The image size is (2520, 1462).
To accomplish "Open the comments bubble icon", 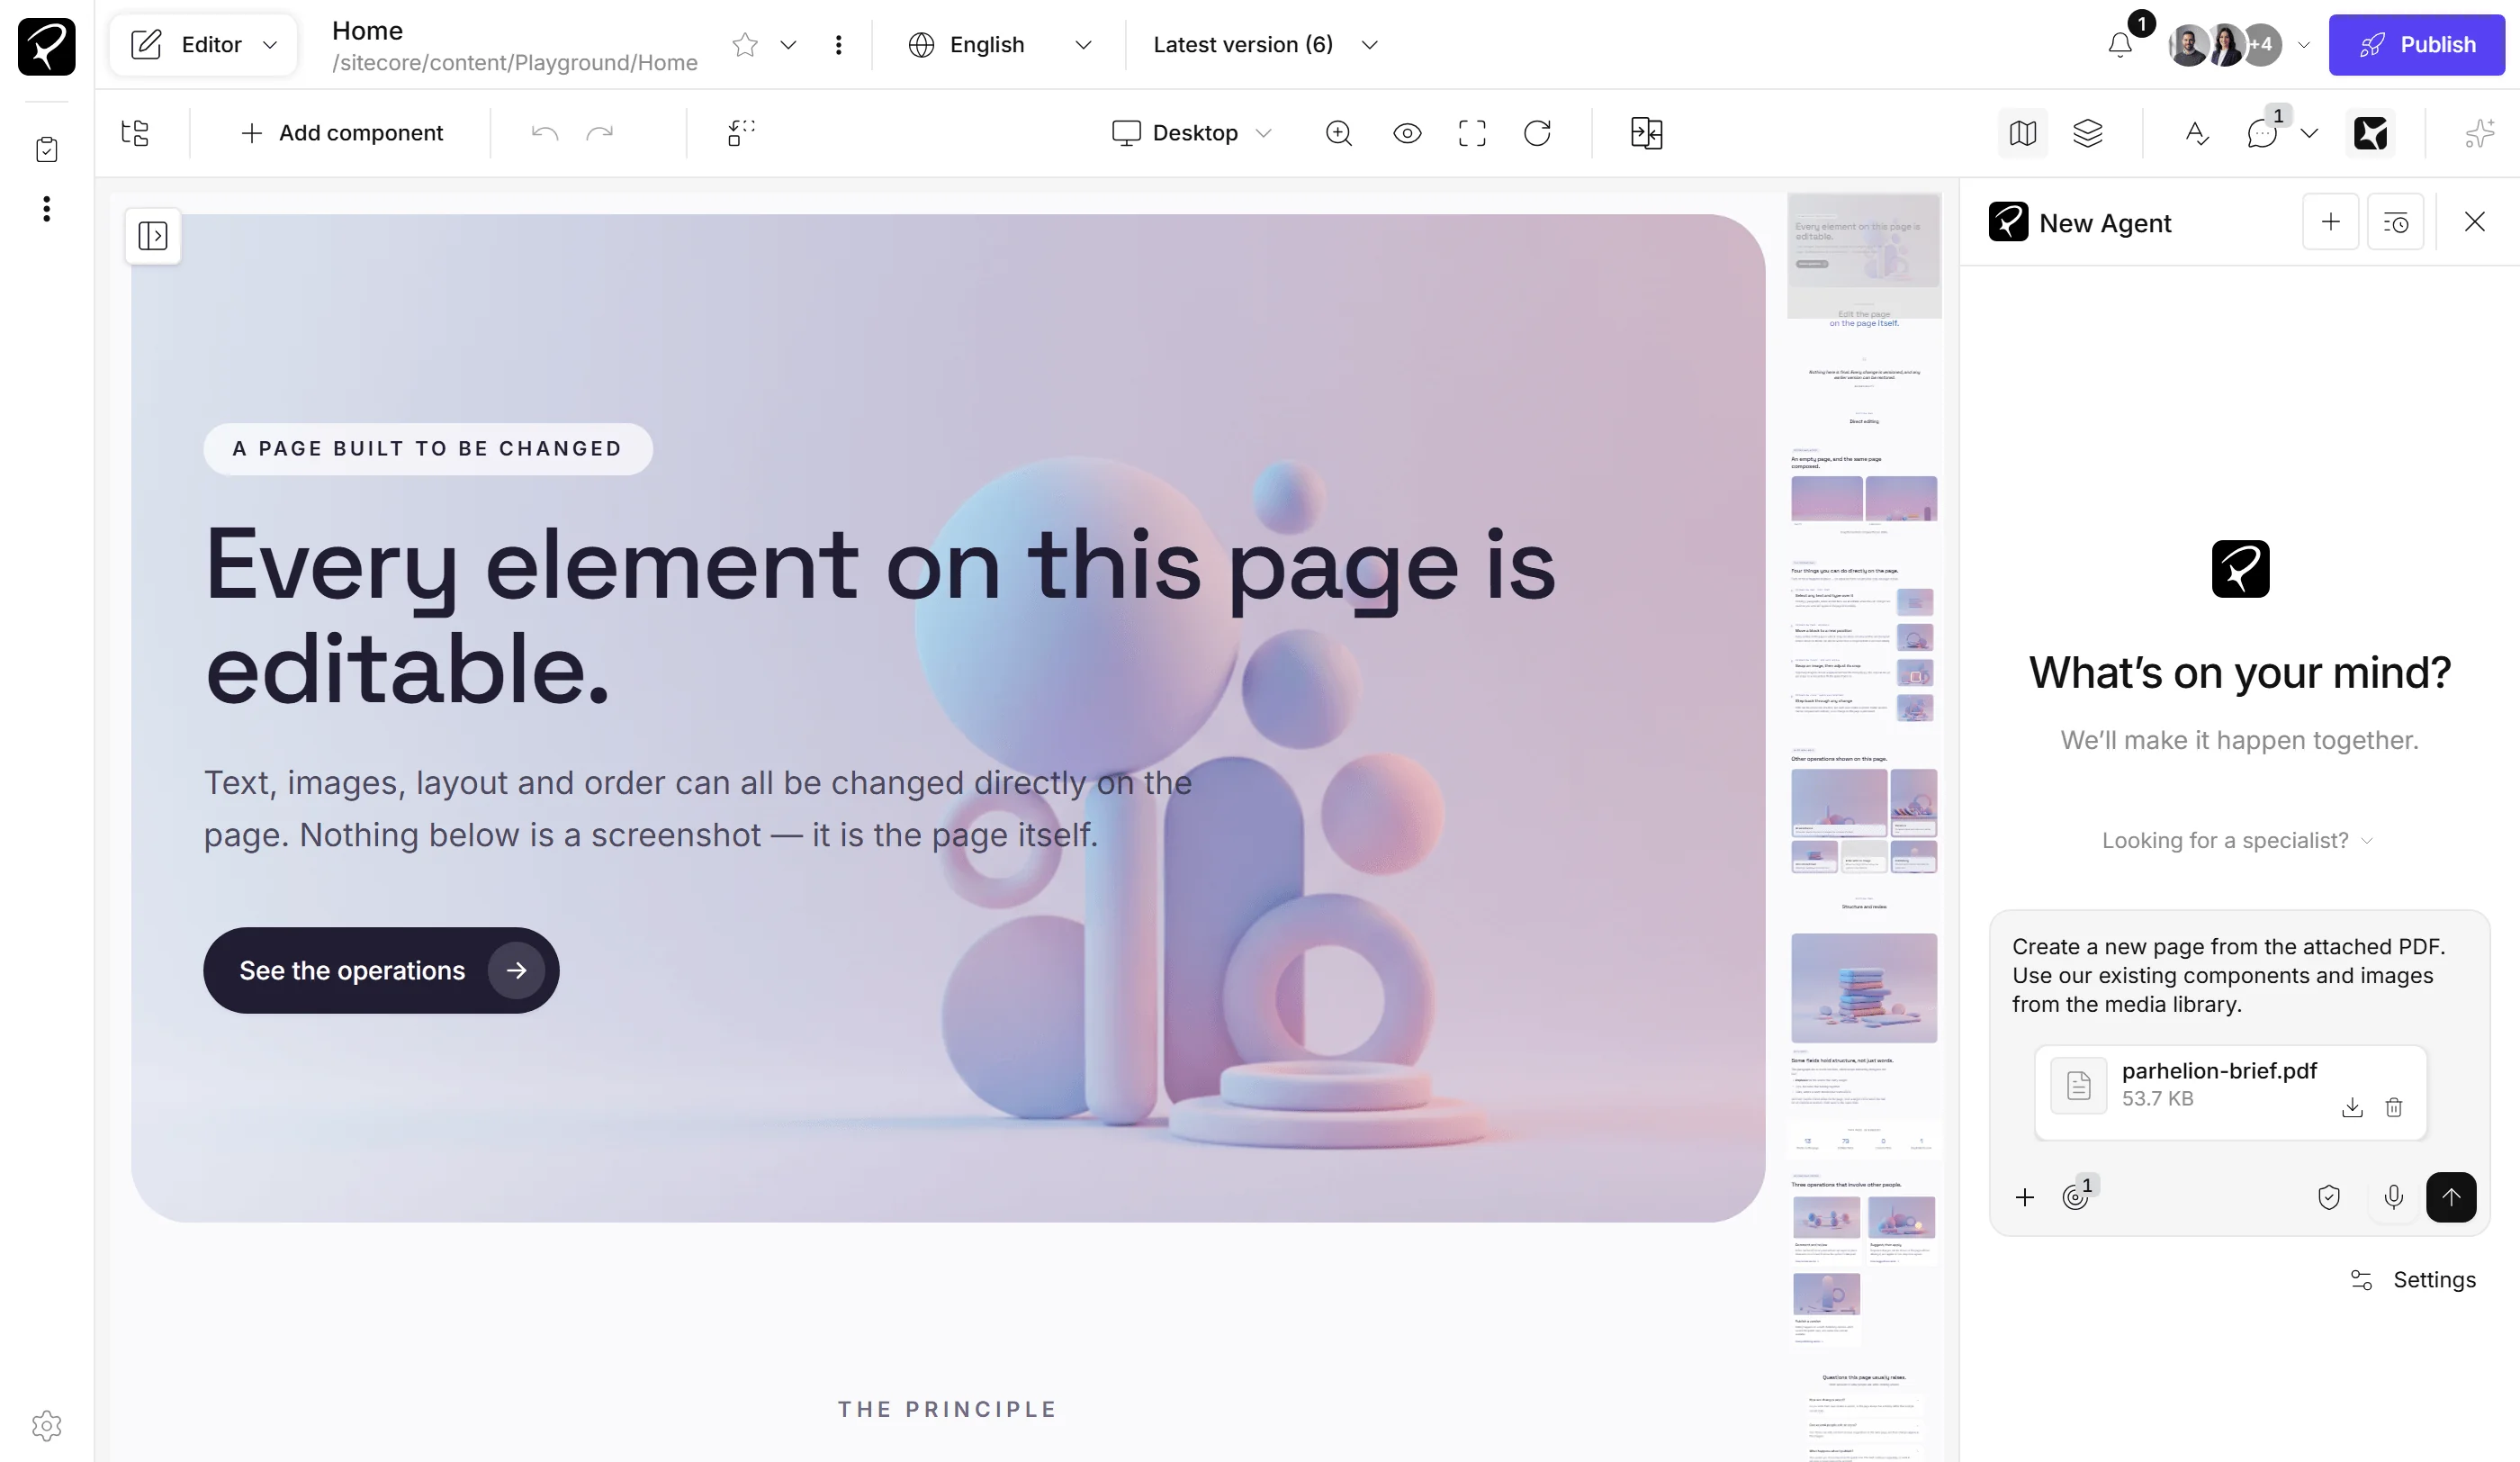I will click(2262, 133).
